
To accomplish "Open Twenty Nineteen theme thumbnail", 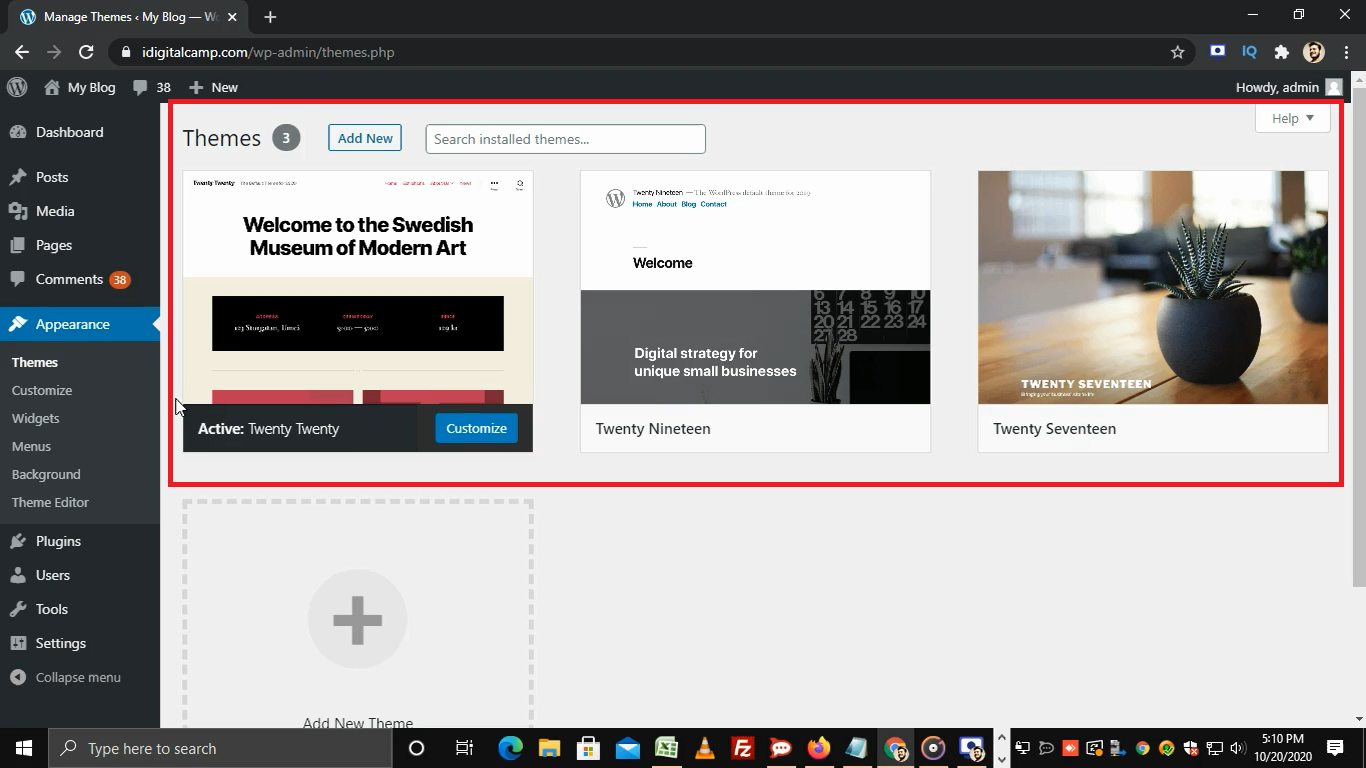I will click(755, 287).
